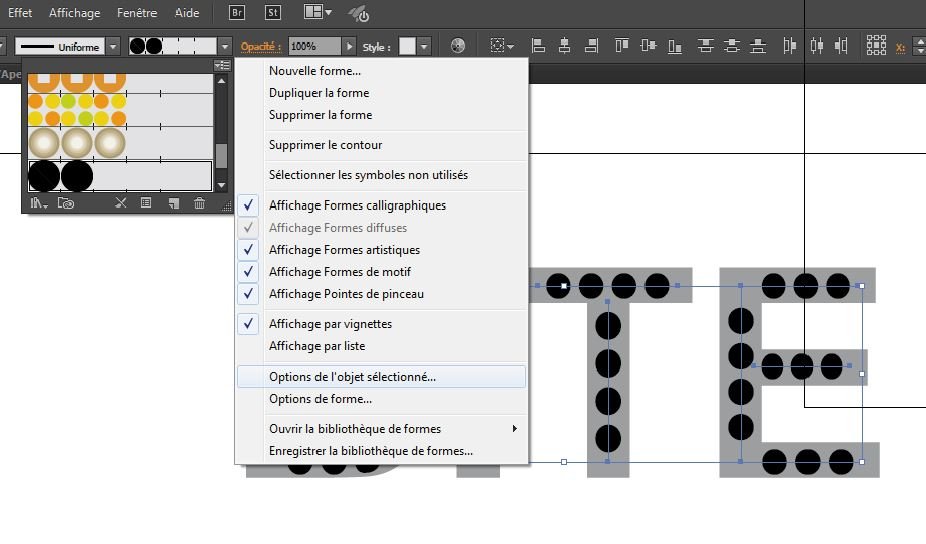This screenshot has width=926, height=544.
Task: Open Adobe Bridge via the Br icon
Action: pyautogui.click(x=237, y=13)
